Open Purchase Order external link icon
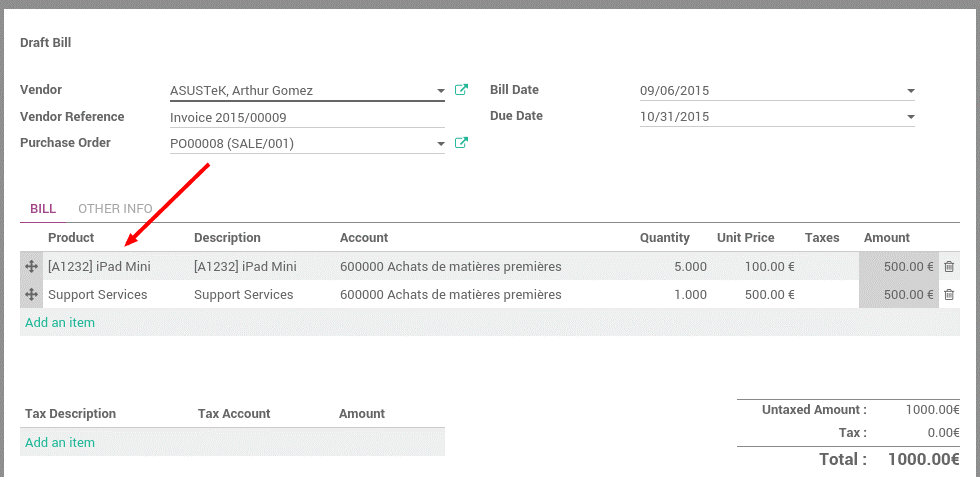This screenshot has height=477, width=980. coord(461,143)
